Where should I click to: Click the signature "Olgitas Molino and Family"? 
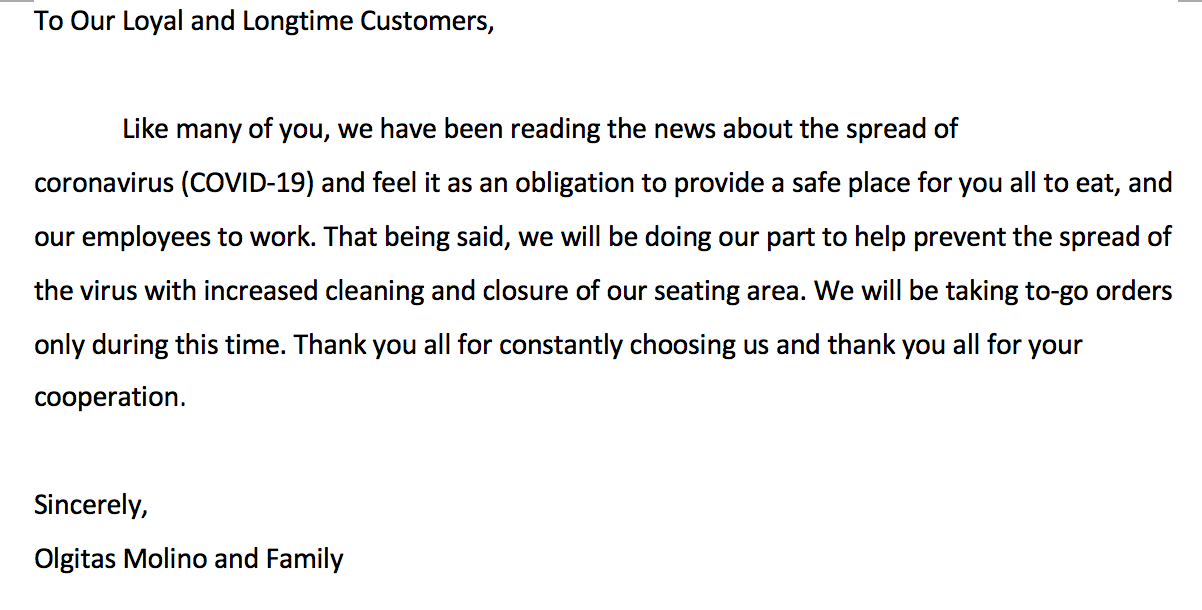[x=188, y=559]
